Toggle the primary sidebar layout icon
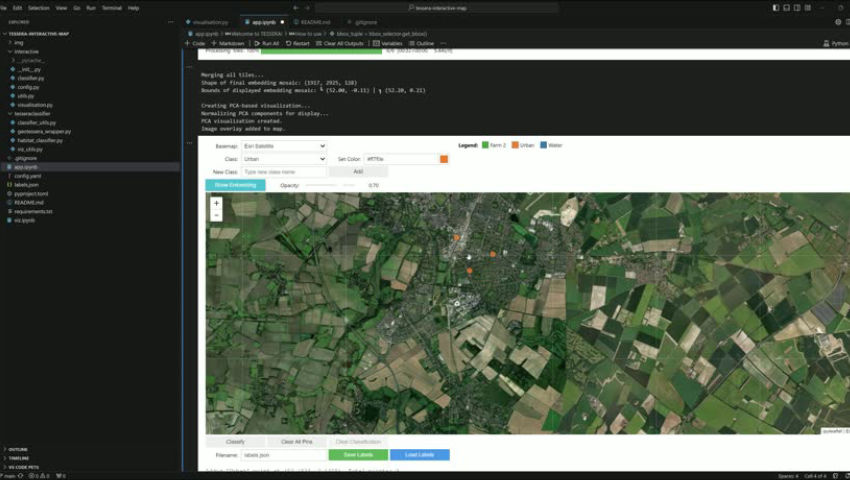 776,8
